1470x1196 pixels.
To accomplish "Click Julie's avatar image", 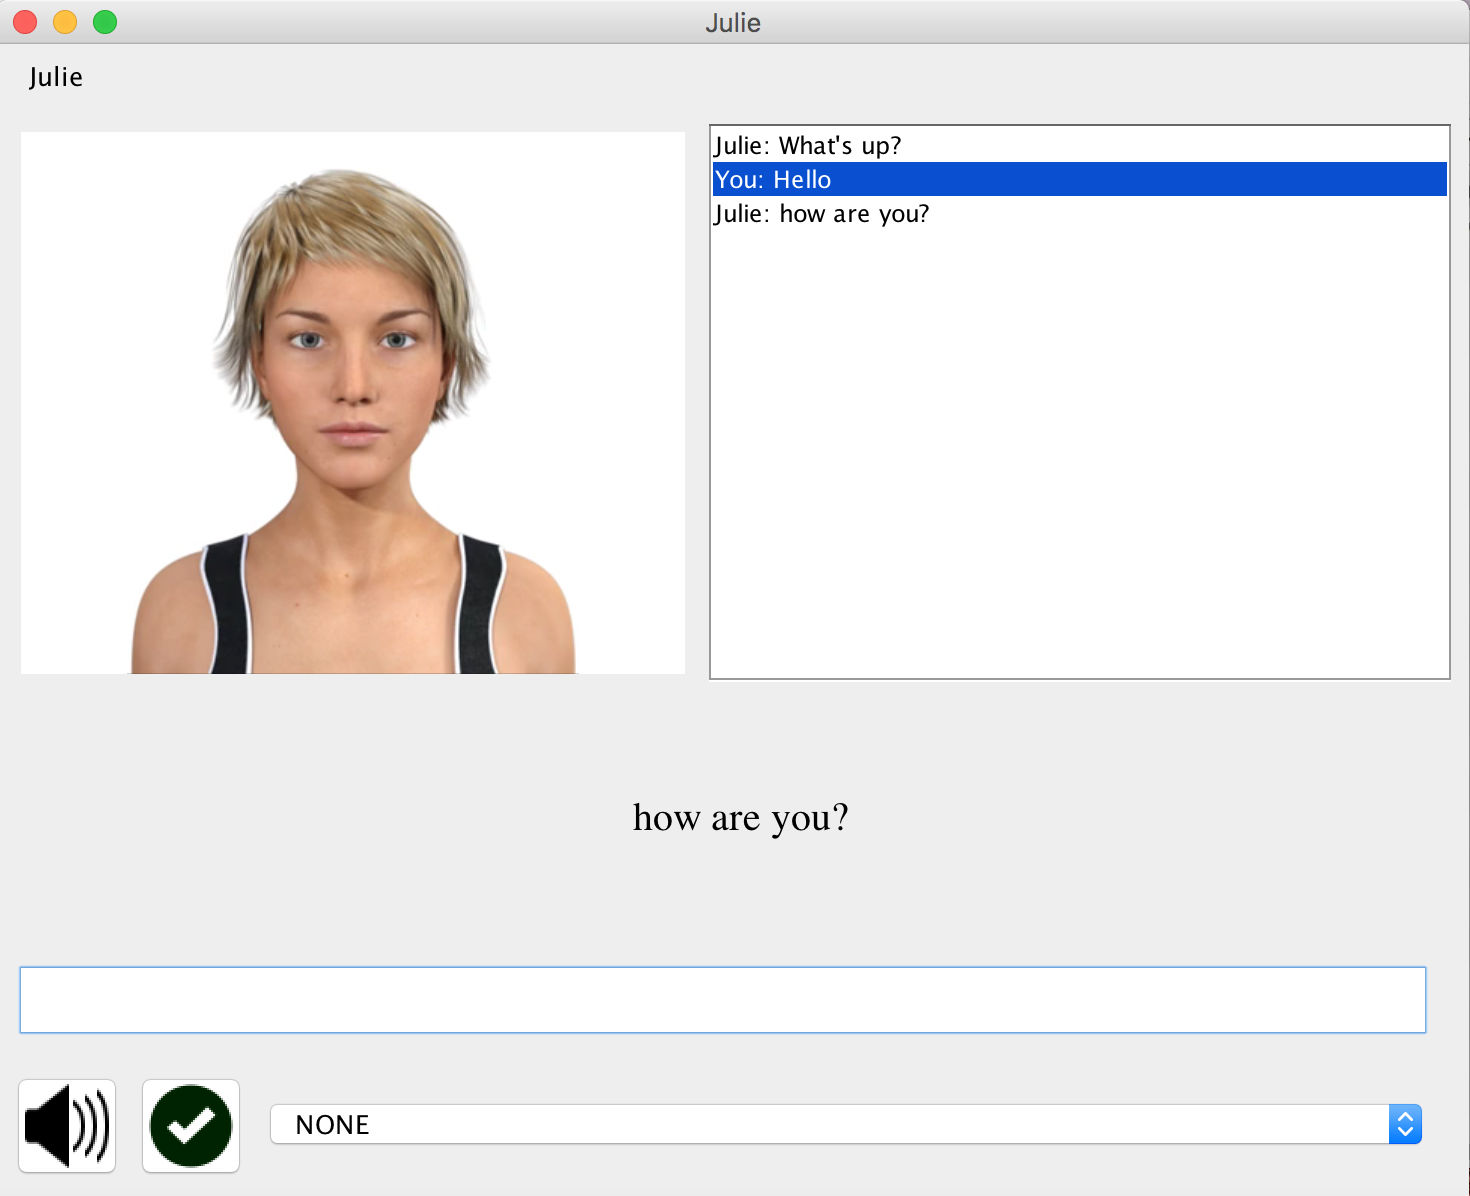I will pos(353,403).
